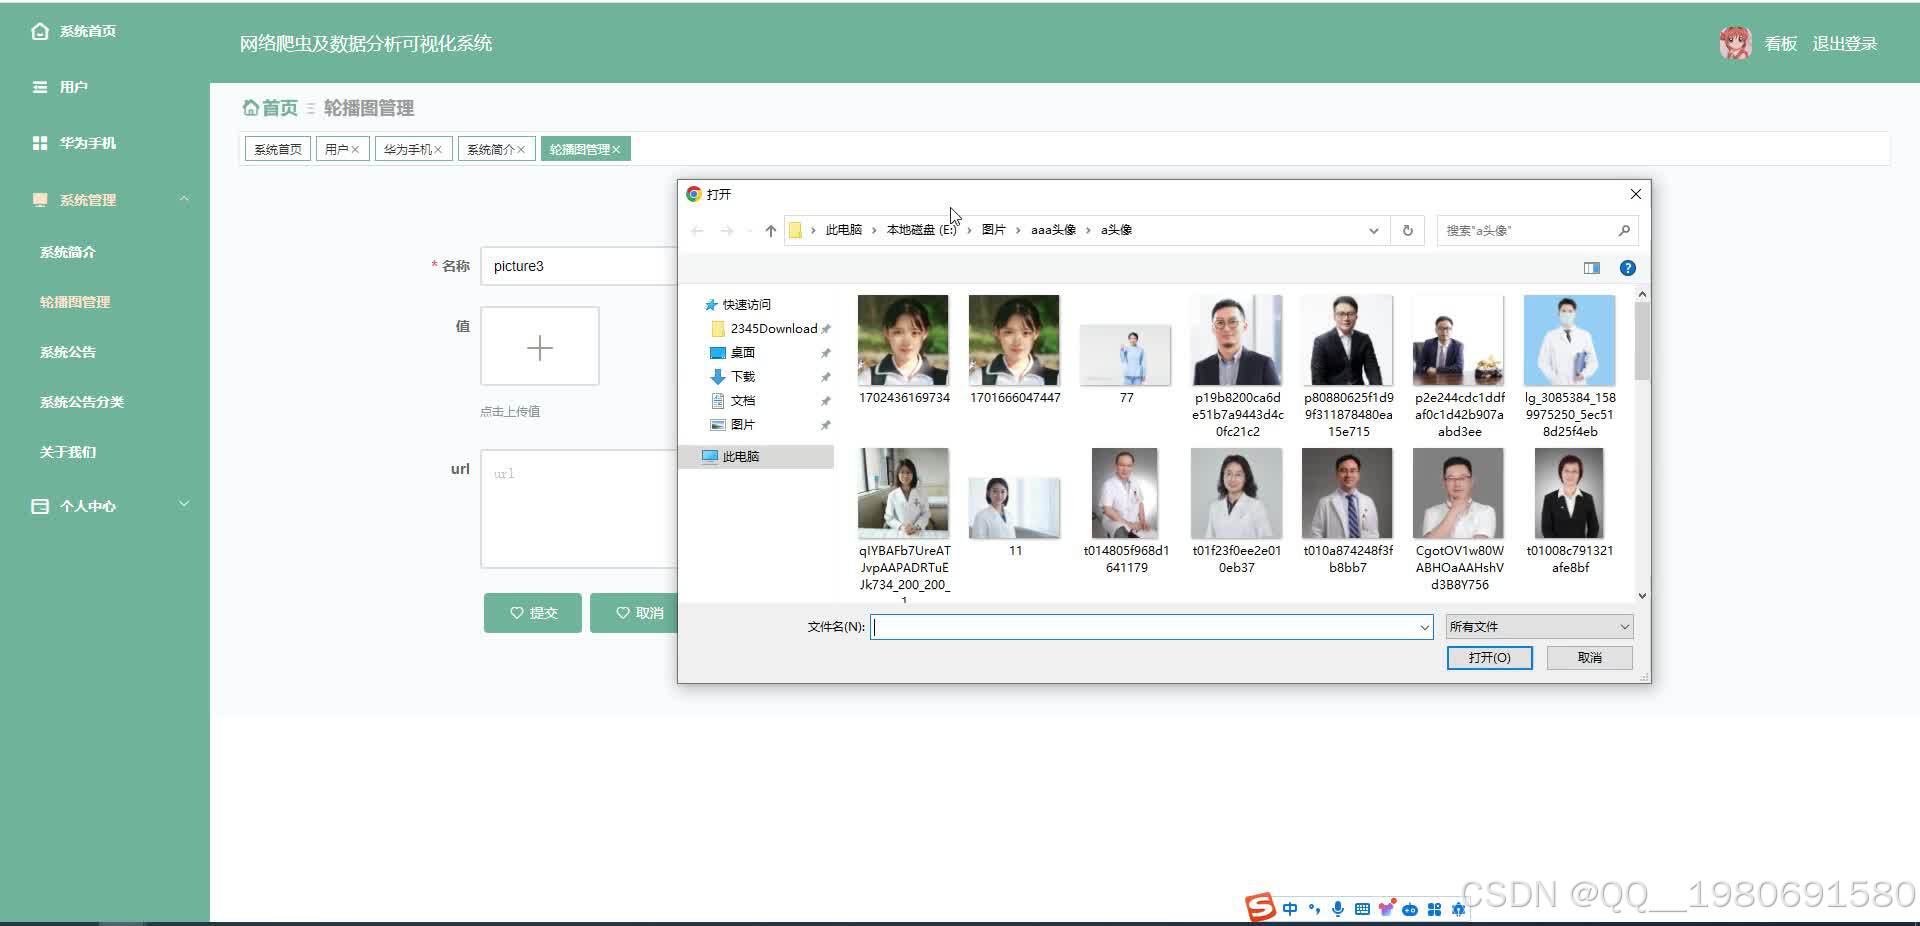Open the address bar history dropdown

pos(1374,230)
